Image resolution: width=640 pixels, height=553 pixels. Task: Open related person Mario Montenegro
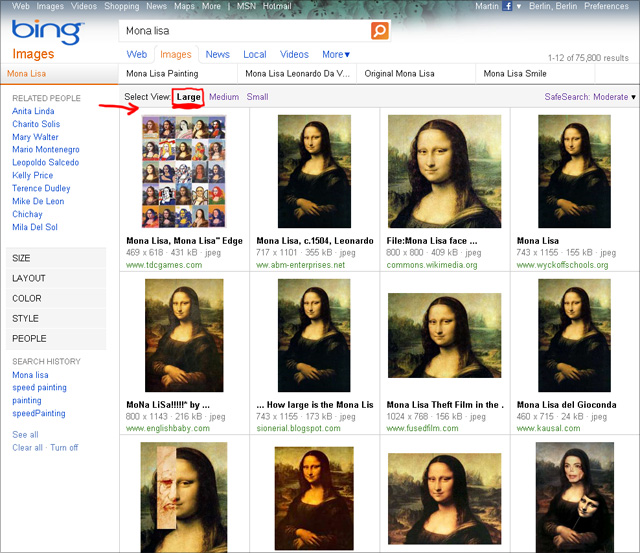coord(46,149)
